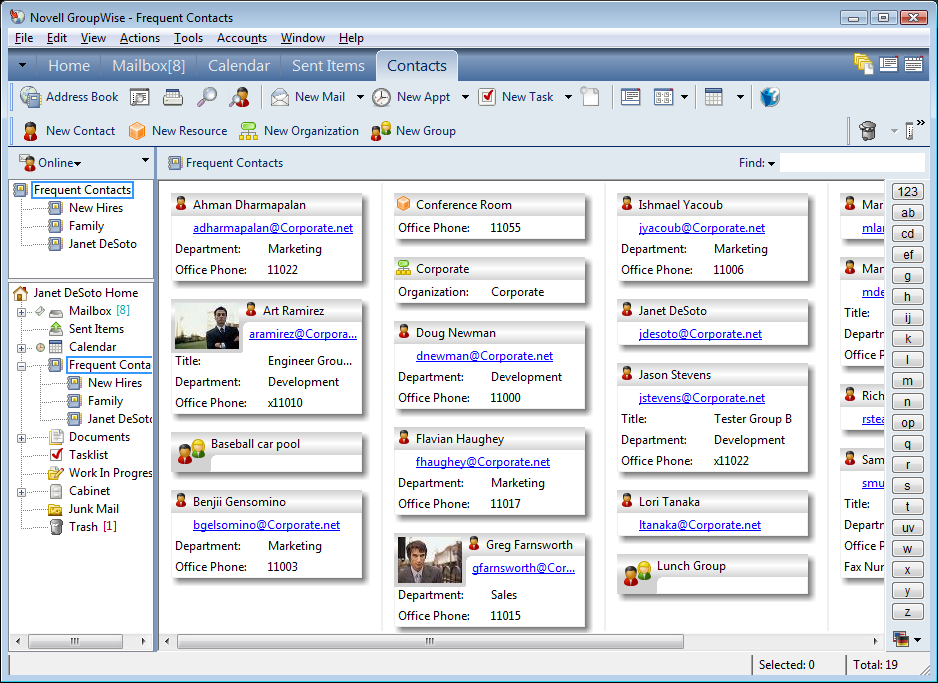Click the detail list view grid icon
The height and width of the screenshot is (683, 938).
point(714,97)
